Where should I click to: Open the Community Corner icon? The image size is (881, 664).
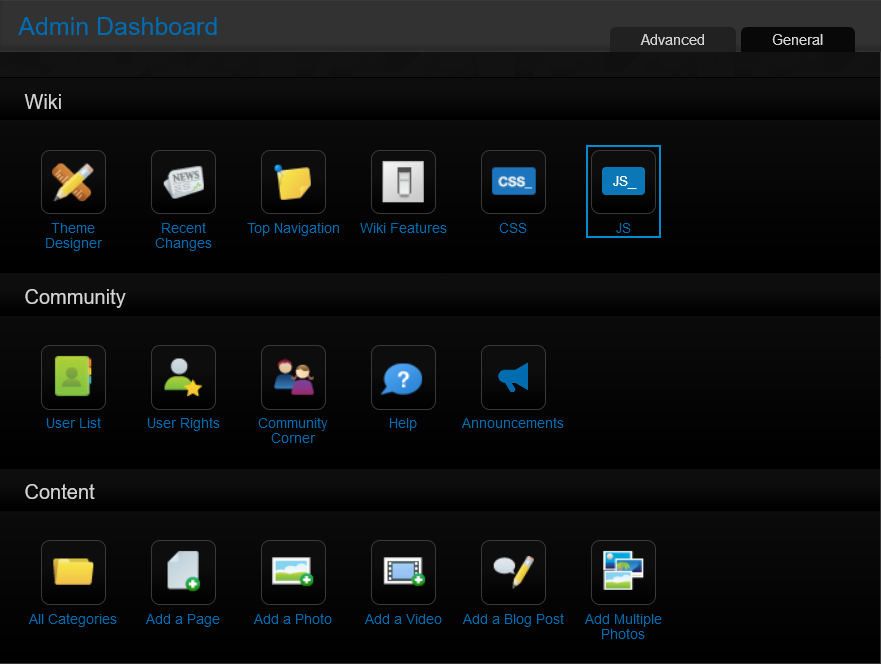293,377
